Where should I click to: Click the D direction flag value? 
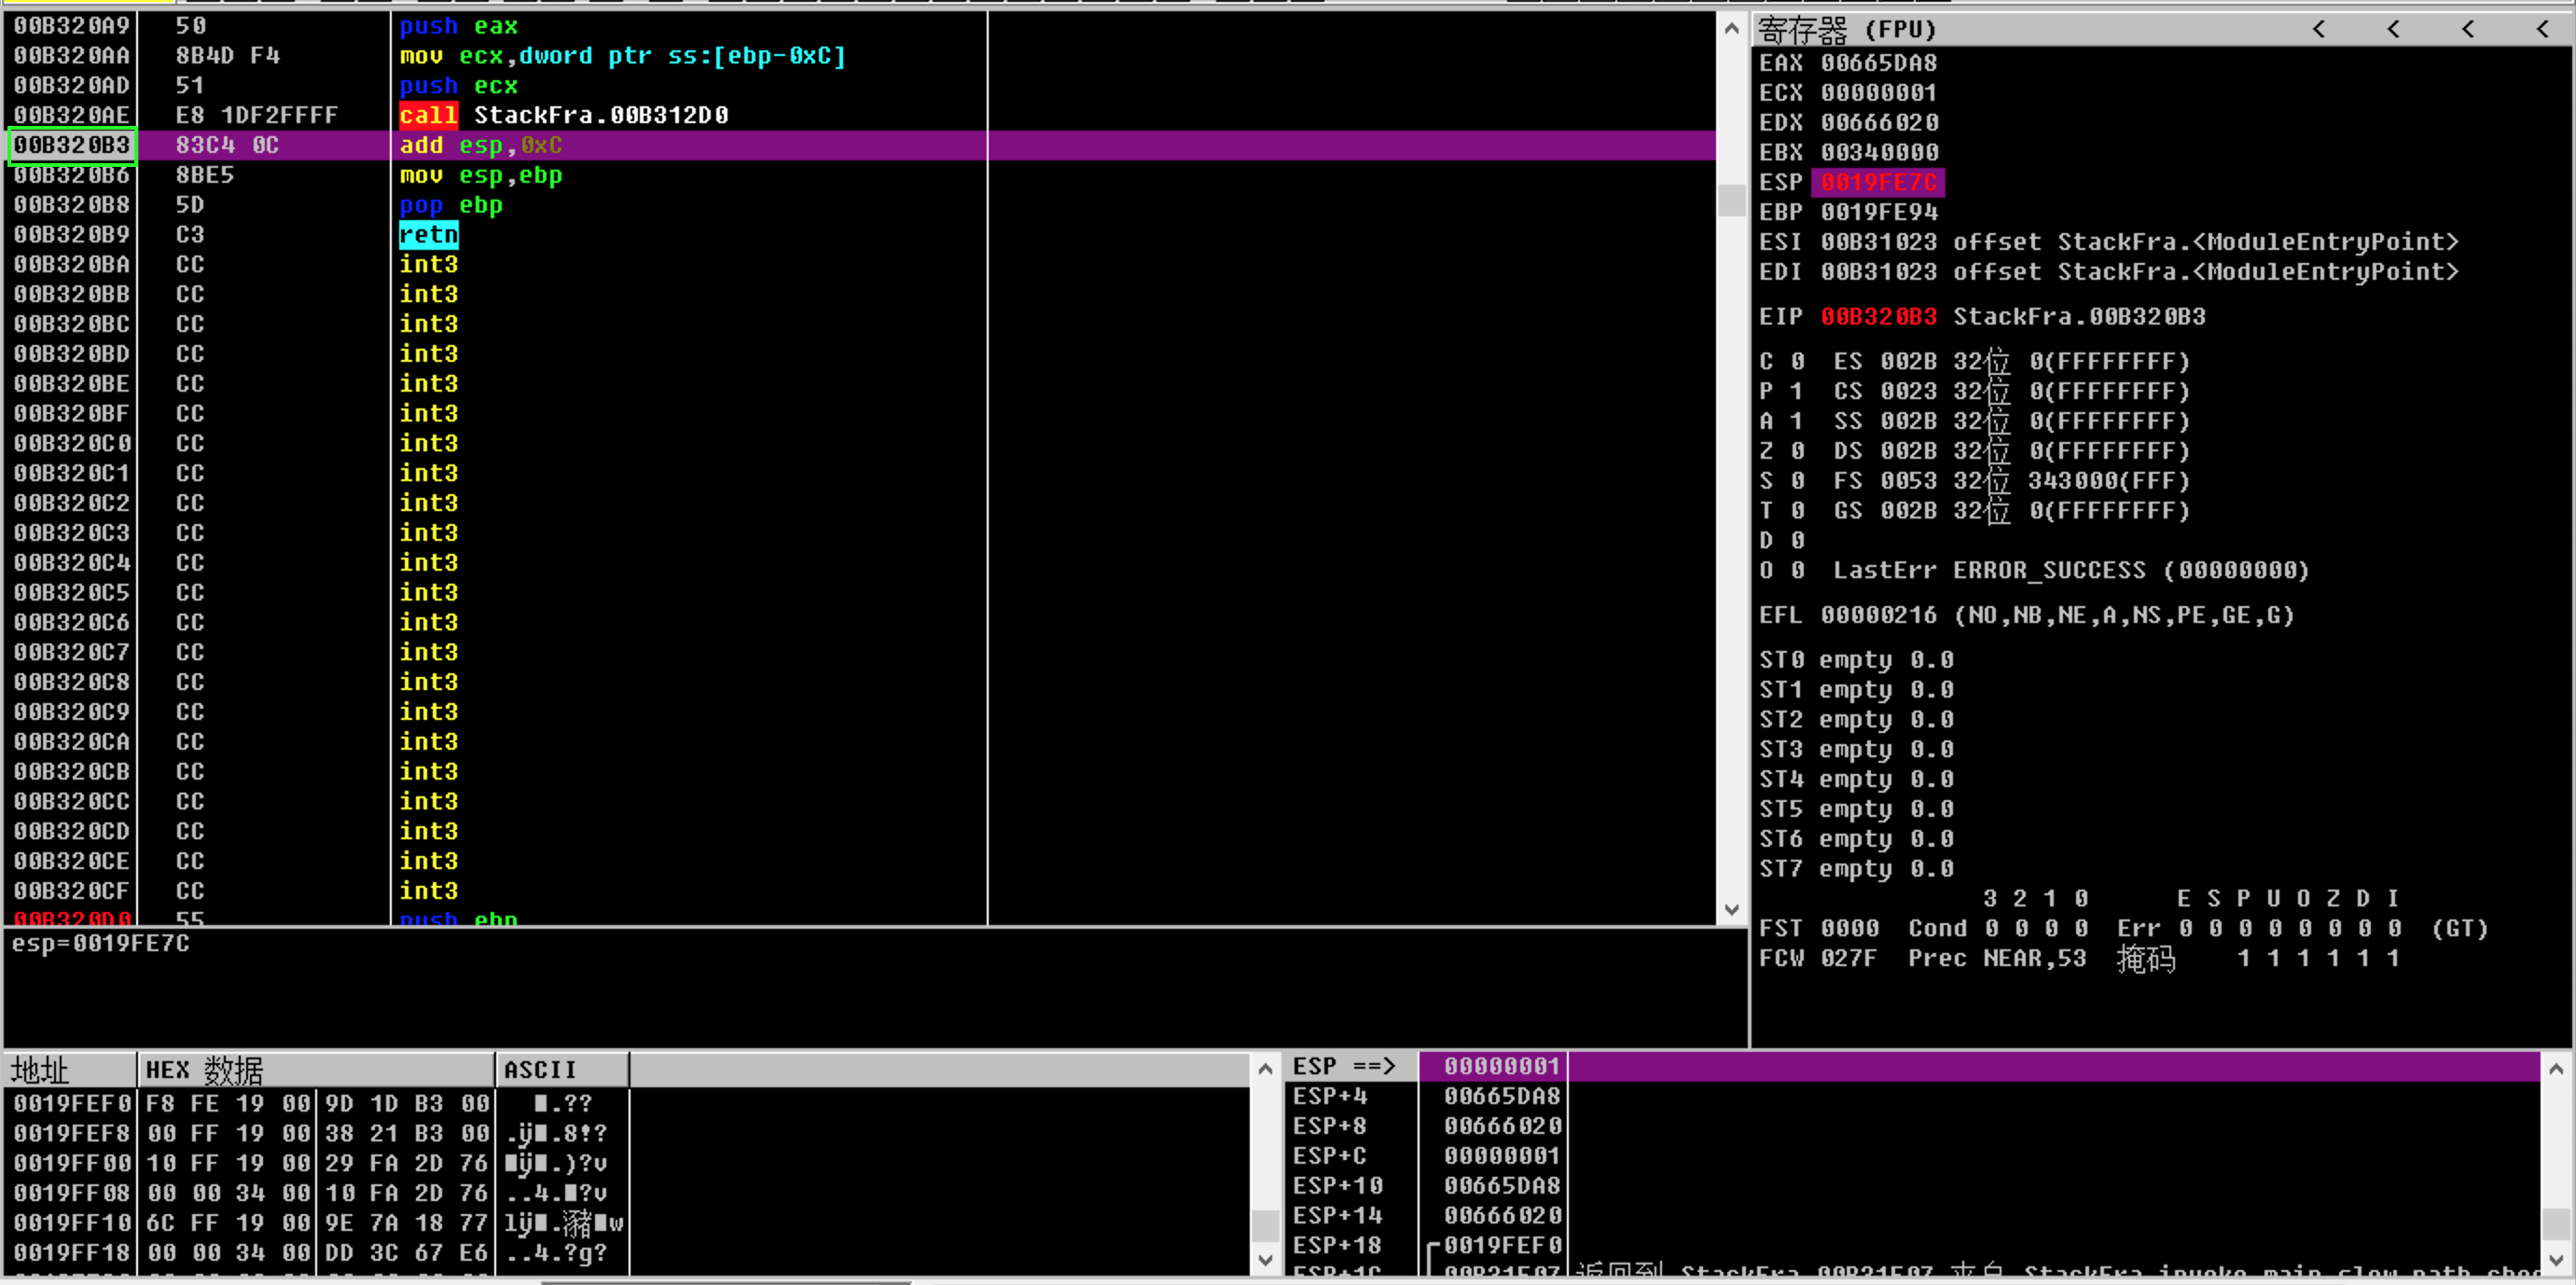click(1798, 541)
